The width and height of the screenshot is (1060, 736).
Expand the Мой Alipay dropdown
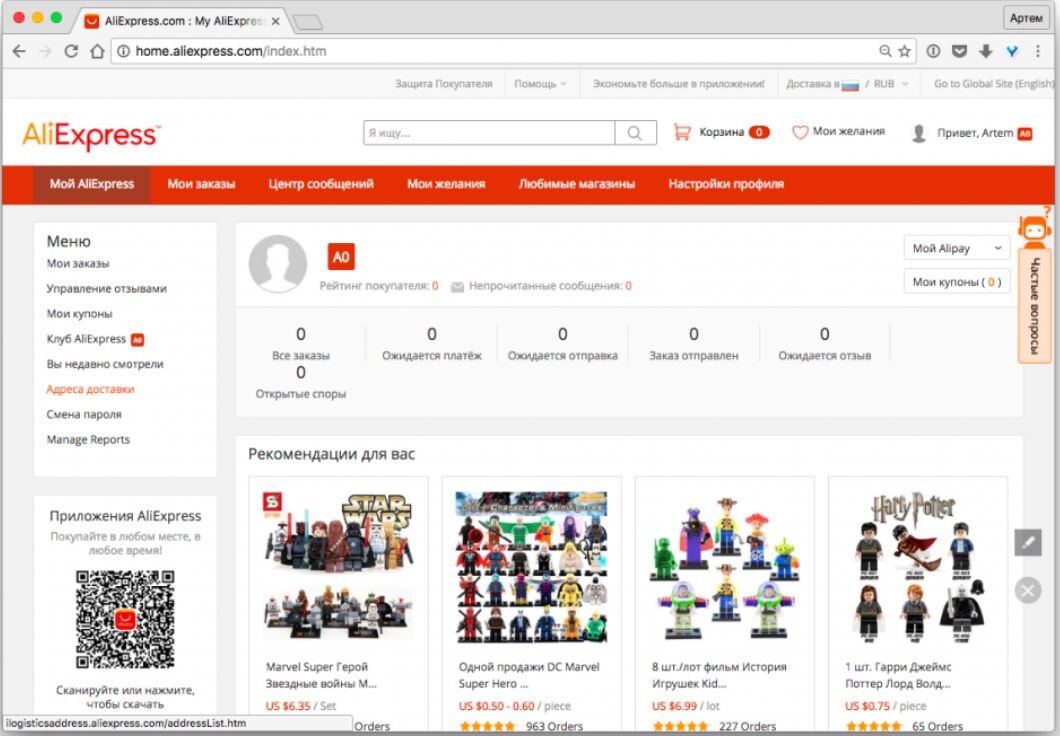tap(955, 247)
